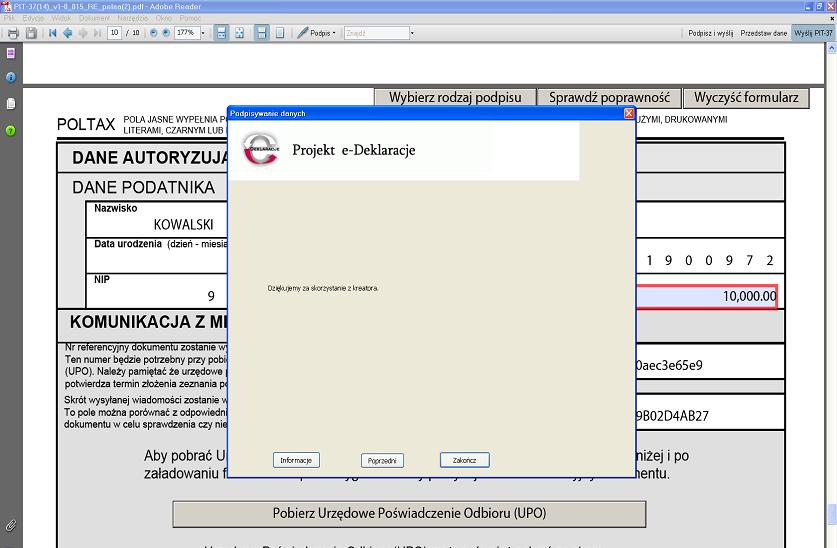This screenshot has height=548, width=837.
Task: Save the PDF with the floppy disk icon
Action: click(x=31, y=33)
